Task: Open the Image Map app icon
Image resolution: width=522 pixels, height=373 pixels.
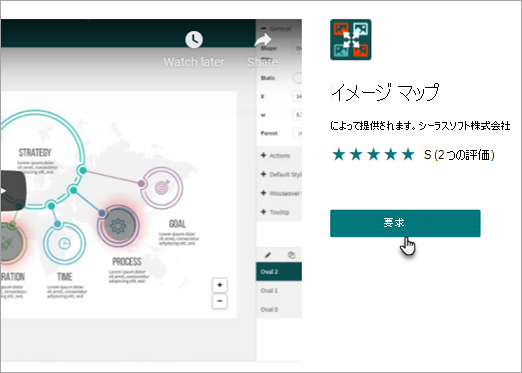Action: pyautogui.click(x=351, y=40)
